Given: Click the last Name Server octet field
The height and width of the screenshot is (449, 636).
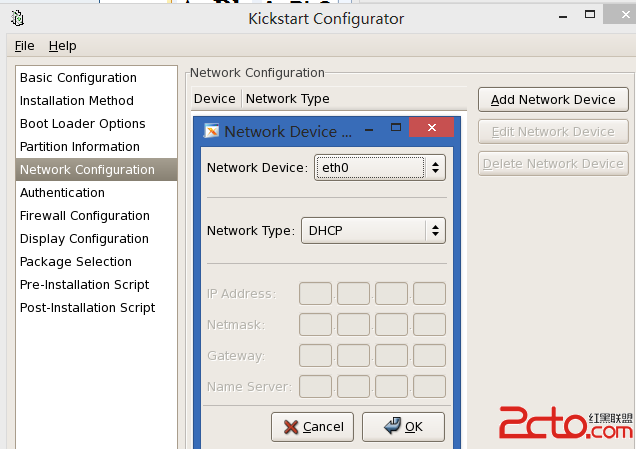Looking at the screenshot, I should coord(429,387).
